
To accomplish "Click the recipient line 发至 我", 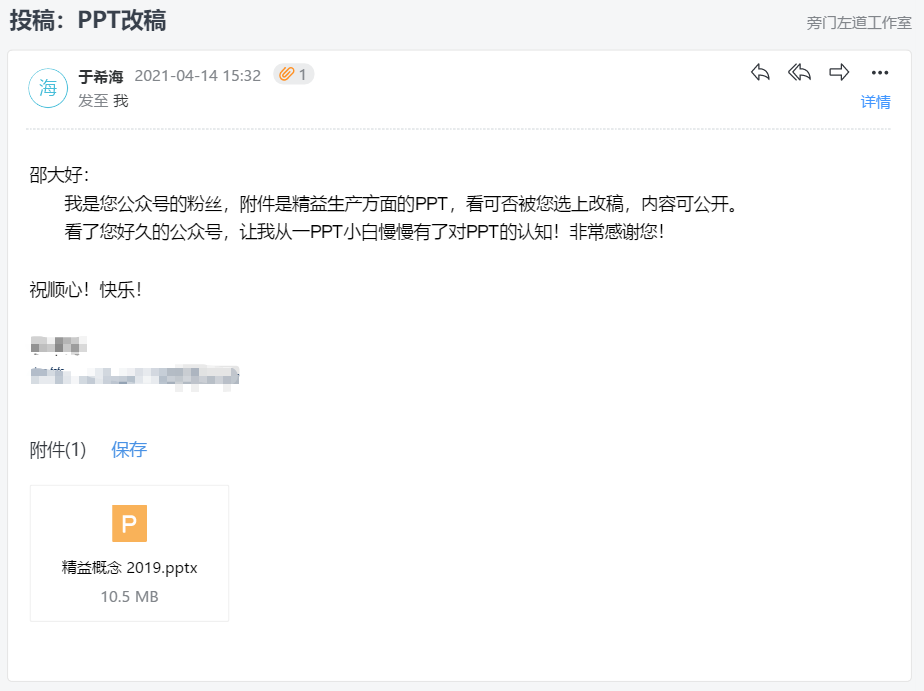I will tap(103, 101).
